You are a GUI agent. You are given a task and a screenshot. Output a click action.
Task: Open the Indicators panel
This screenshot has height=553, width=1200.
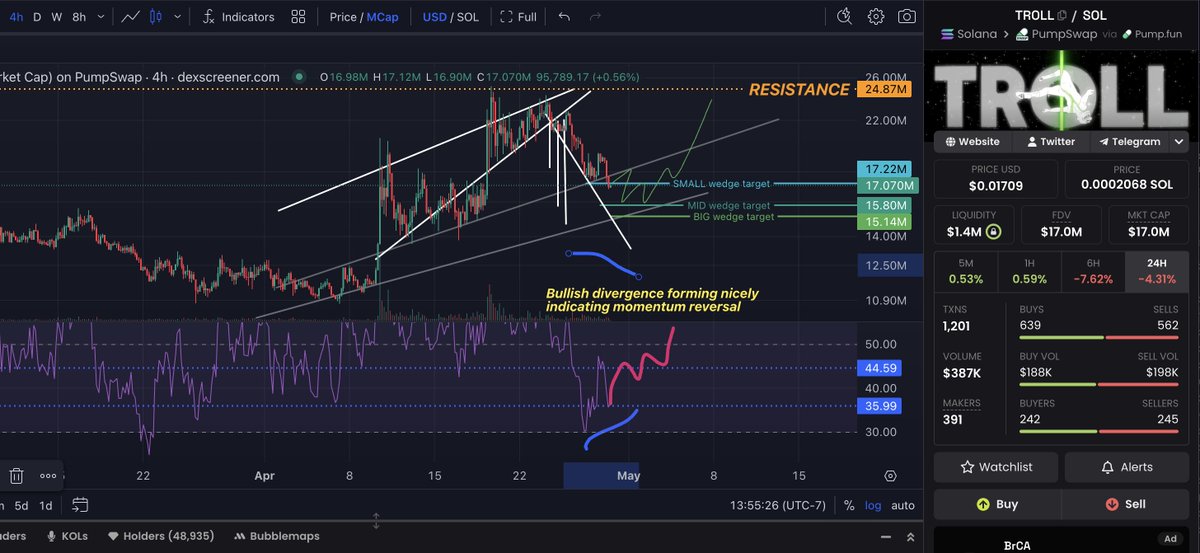(238, 17)
